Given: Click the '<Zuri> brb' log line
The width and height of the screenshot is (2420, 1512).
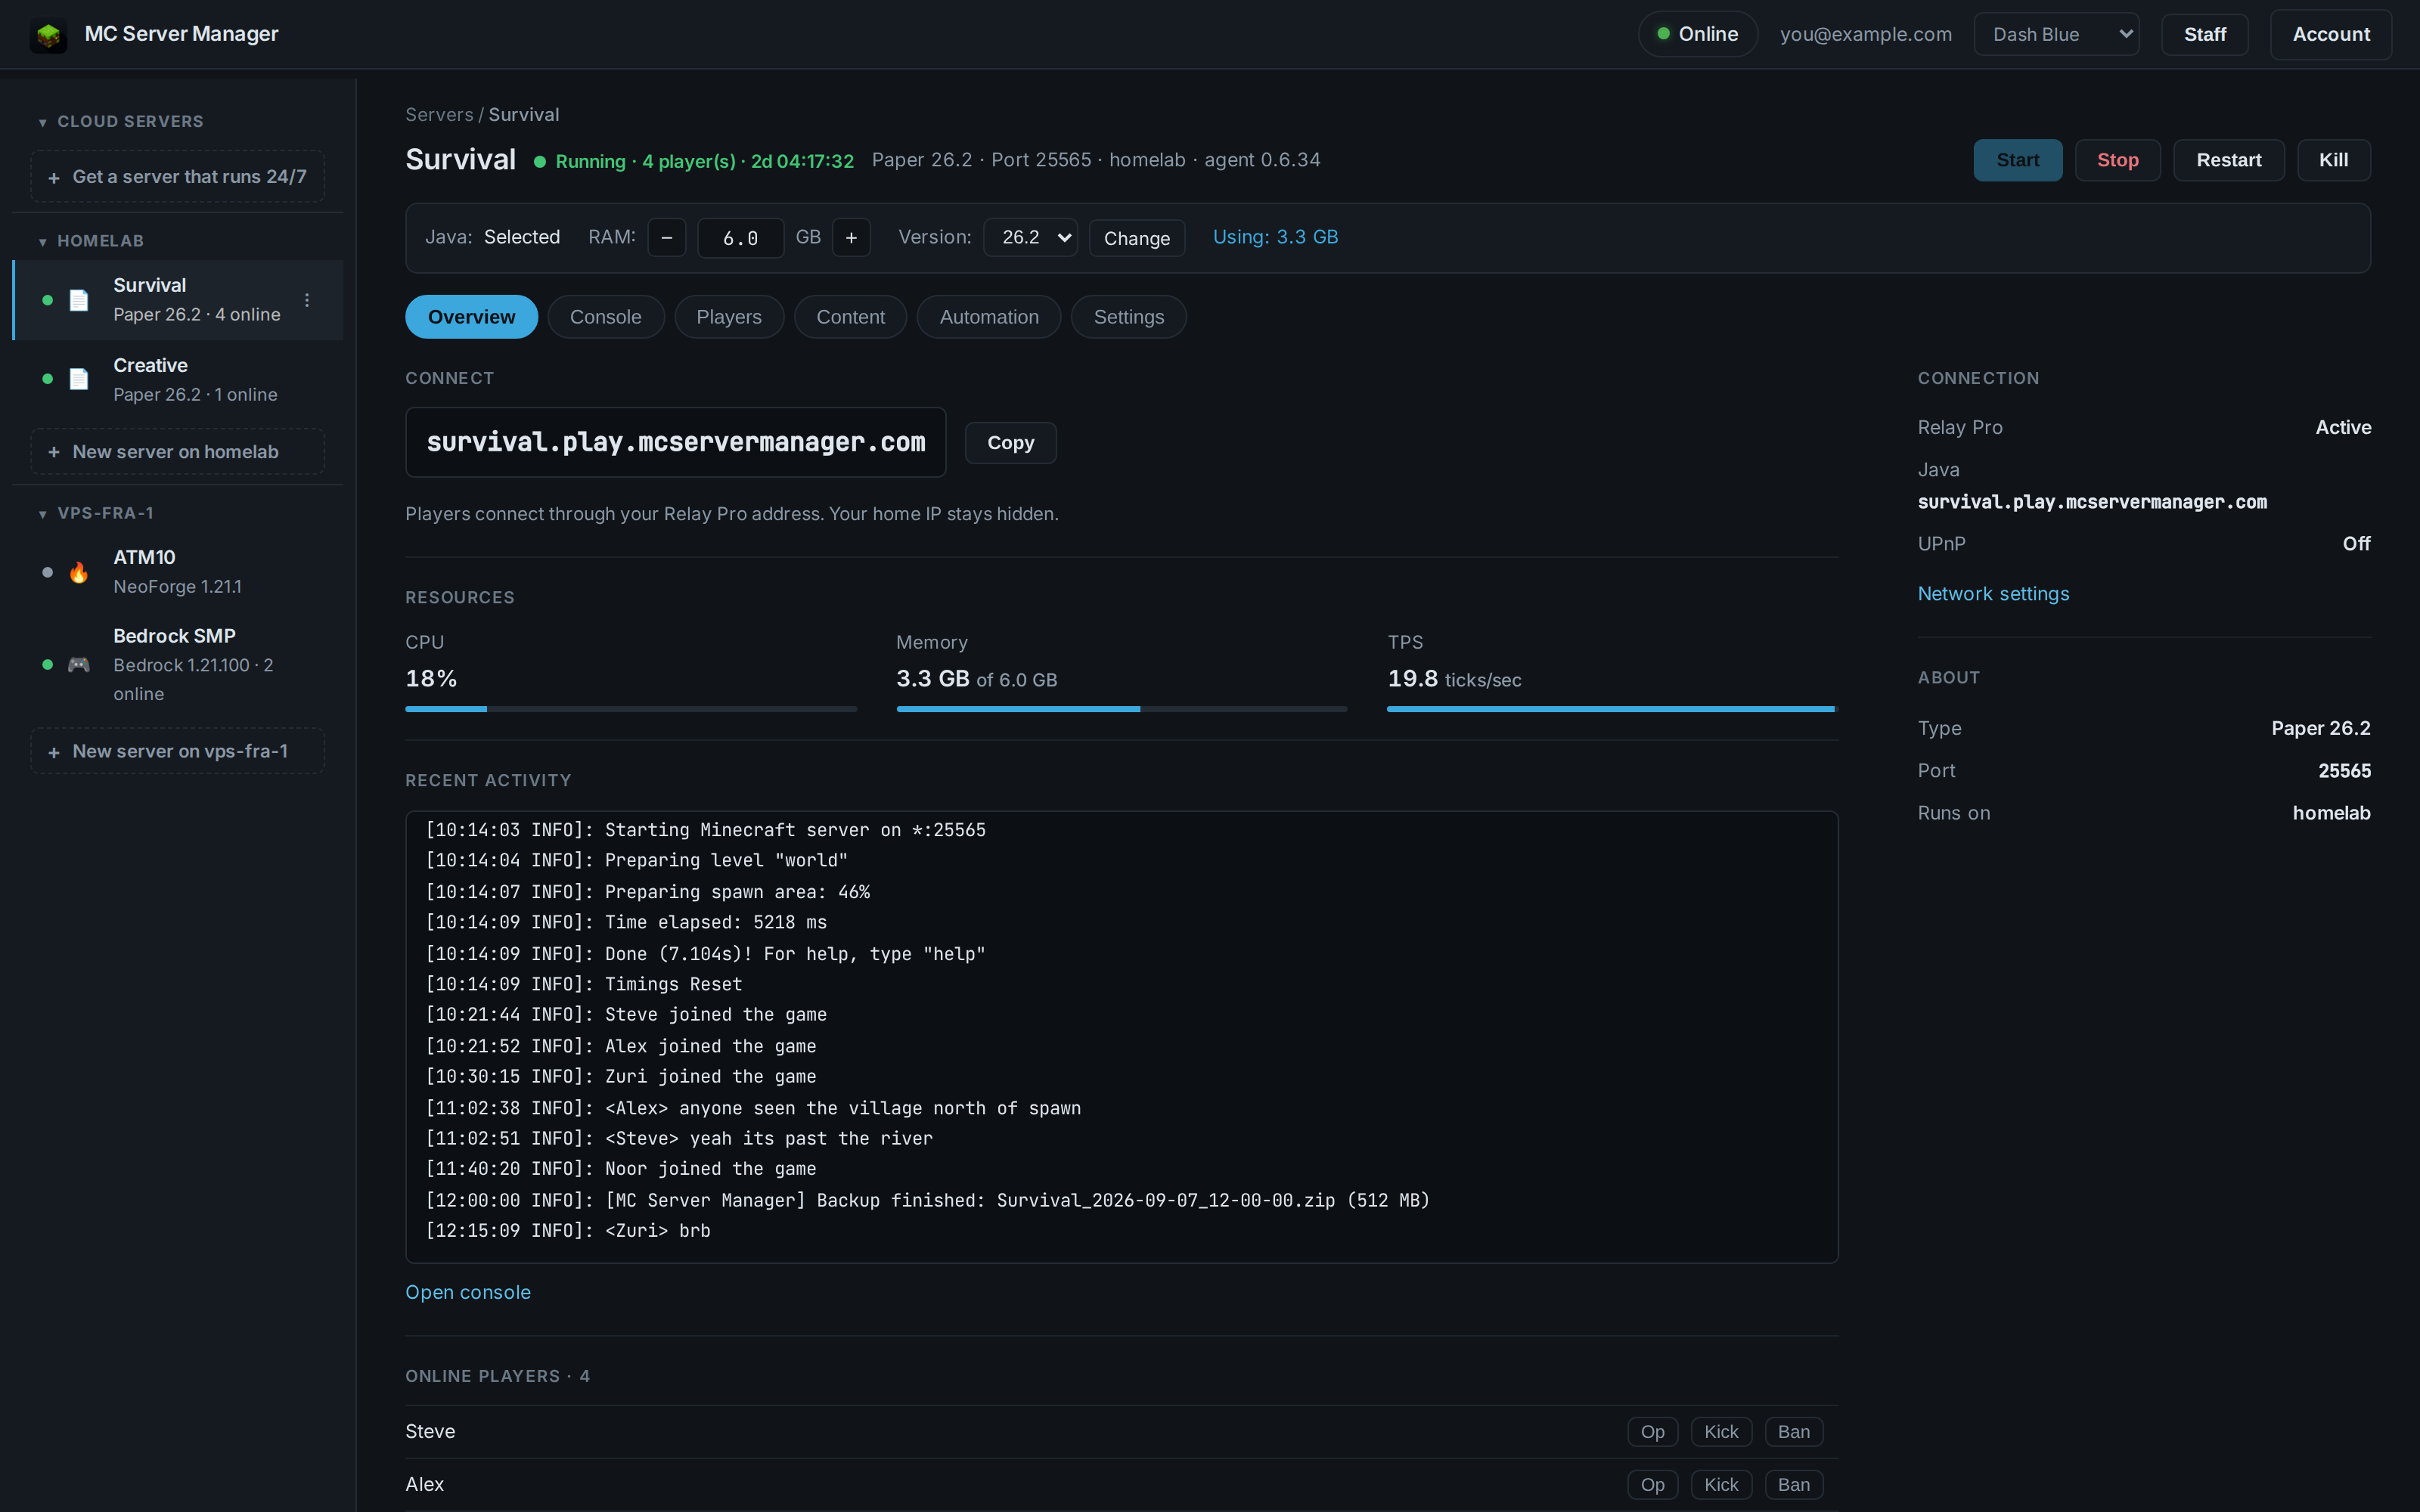Looking at the screenshot, I should tap(568, 1231).
